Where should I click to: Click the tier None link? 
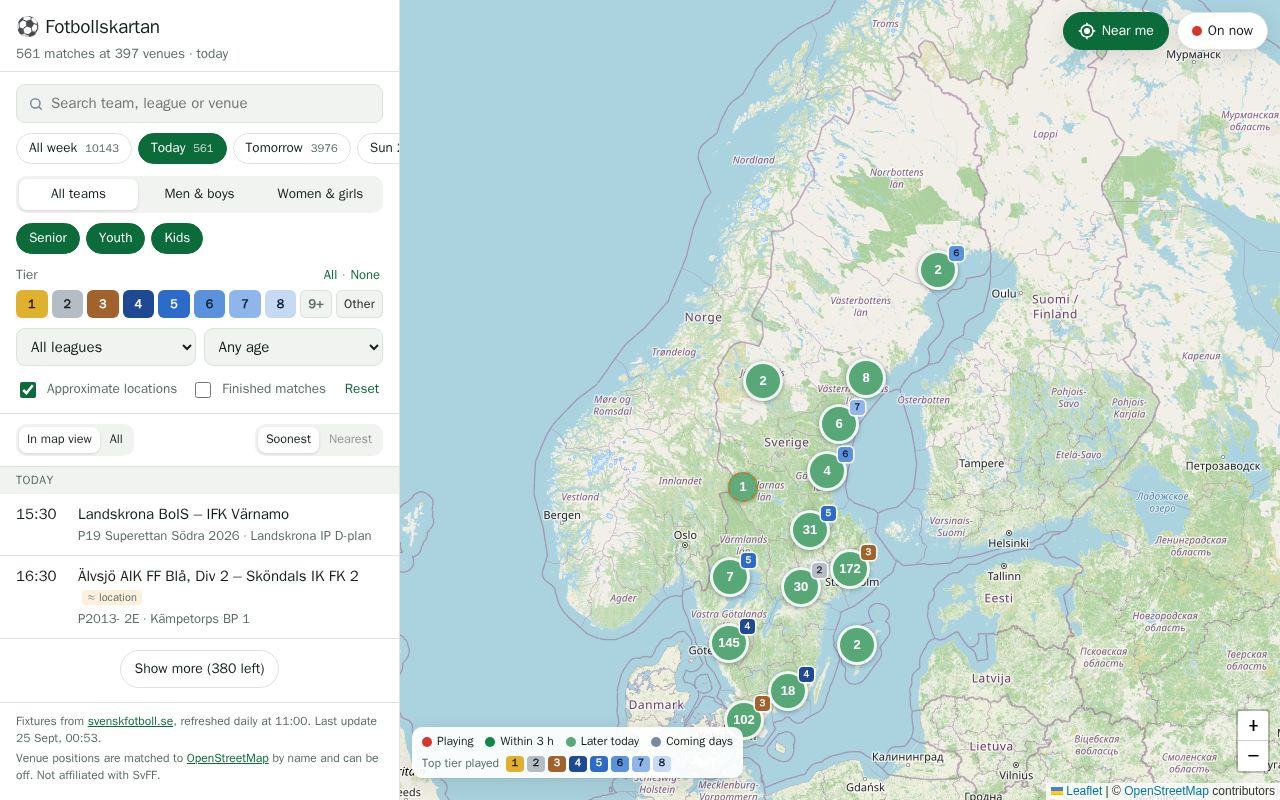365,275
